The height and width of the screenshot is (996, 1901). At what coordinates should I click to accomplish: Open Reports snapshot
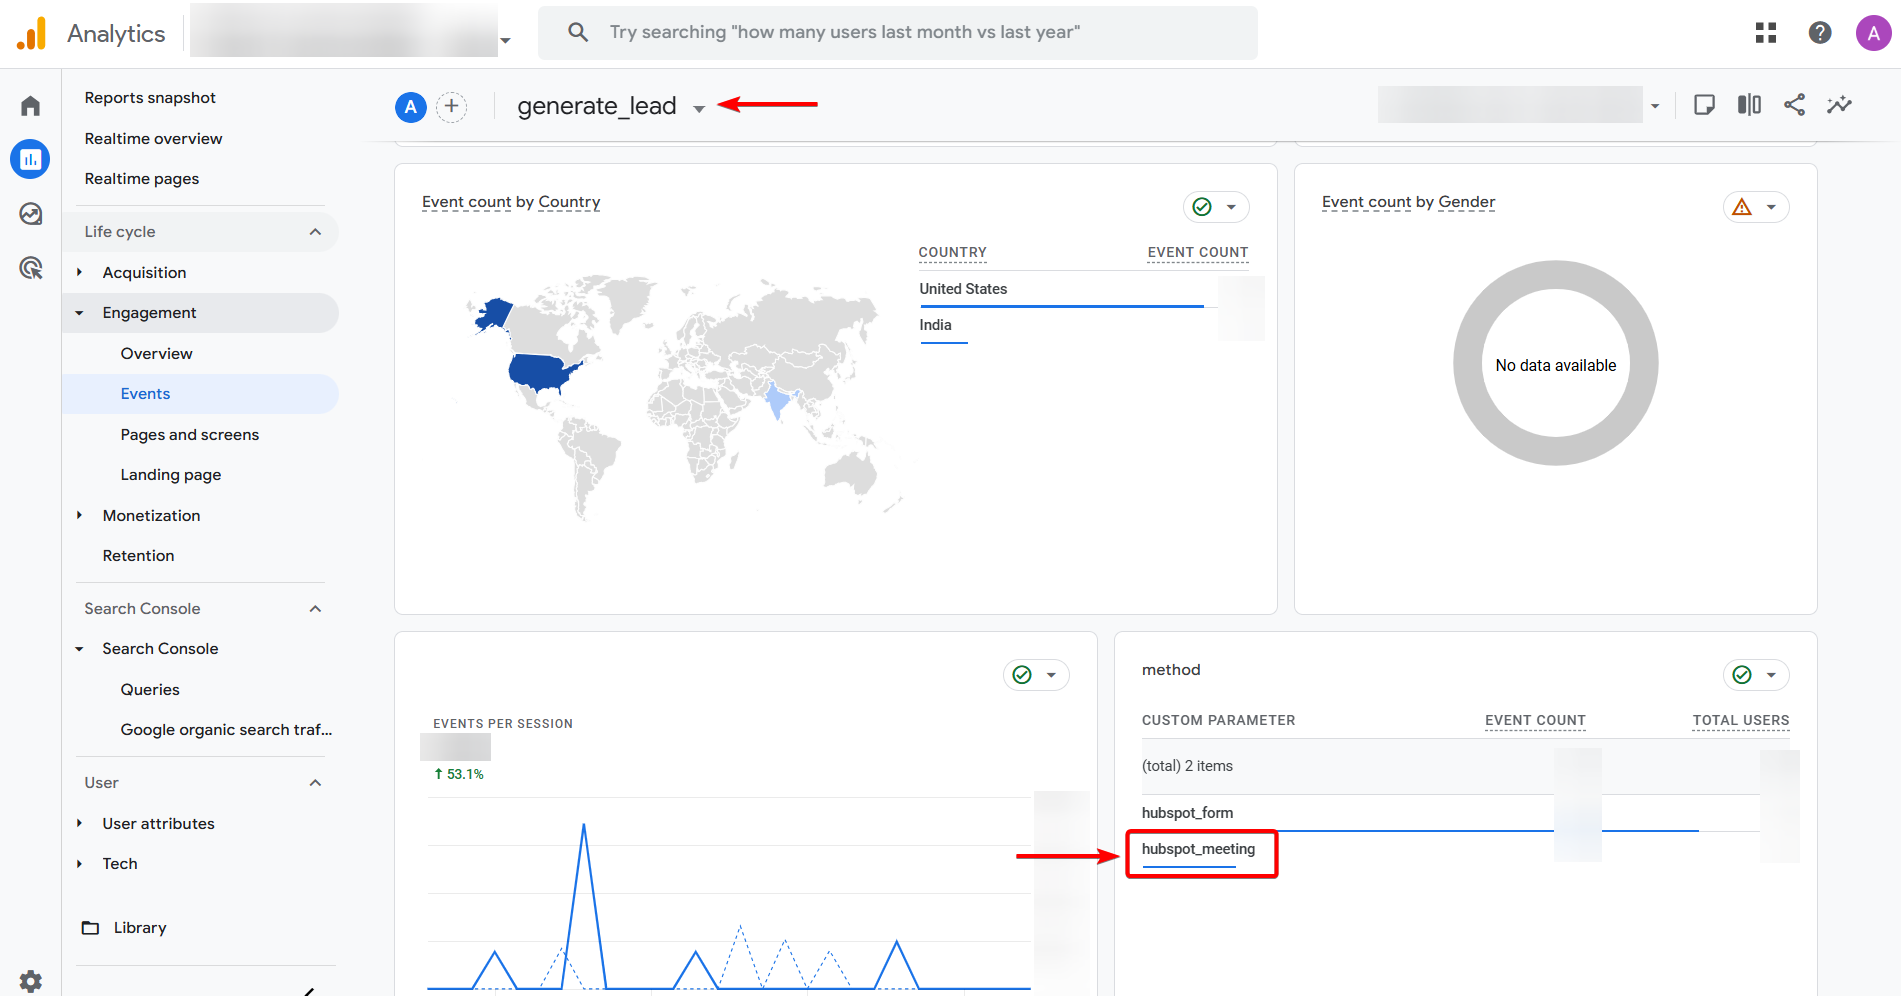(x=150, y=98)
